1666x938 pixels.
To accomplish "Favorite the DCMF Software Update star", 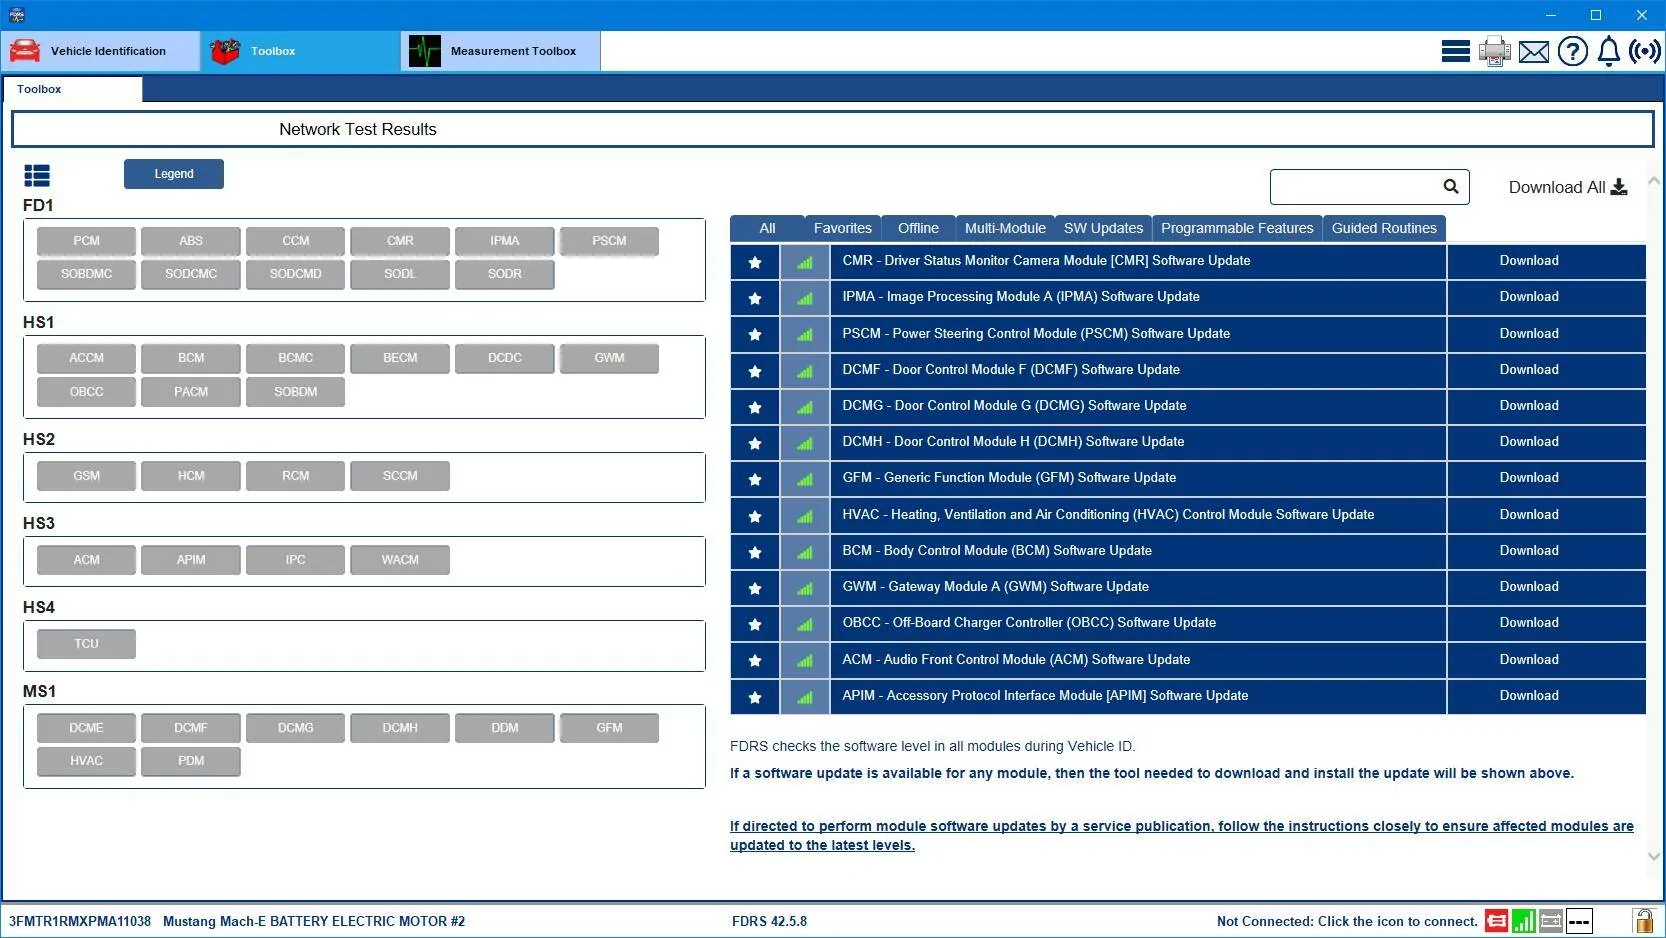I will 755,371.
